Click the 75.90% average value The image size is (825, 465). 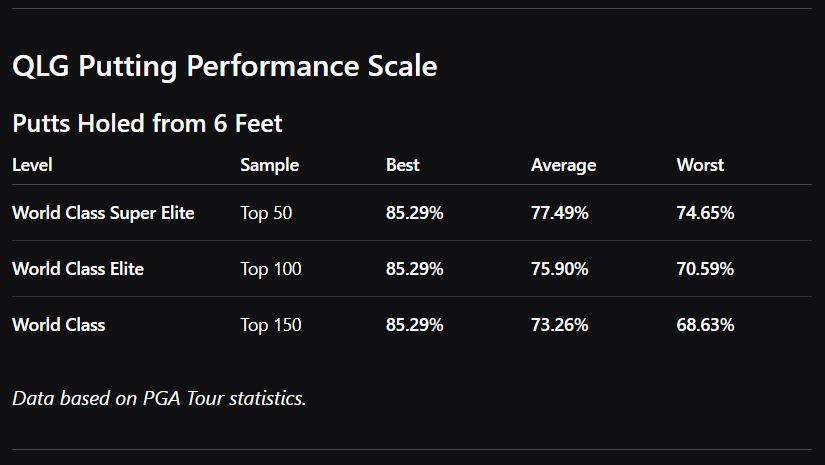pyautogui.click(x=559, y=269)
